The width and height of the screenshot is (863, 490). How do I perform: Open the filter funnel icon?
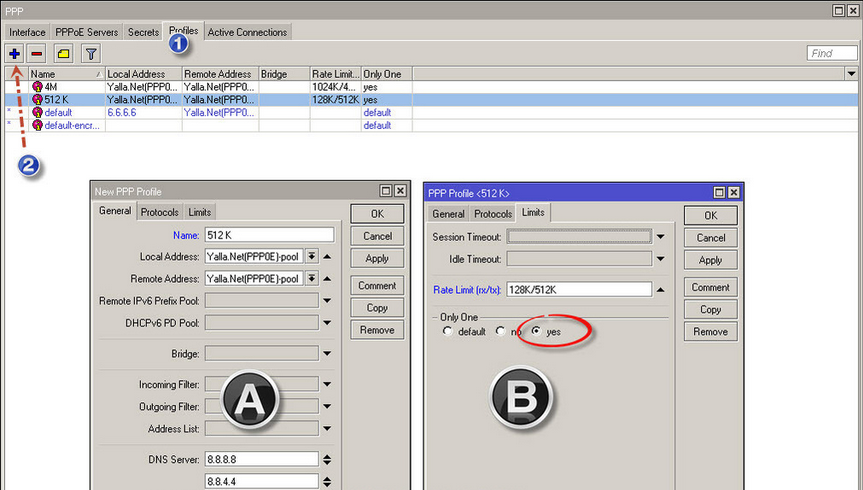tap(90, 53)
